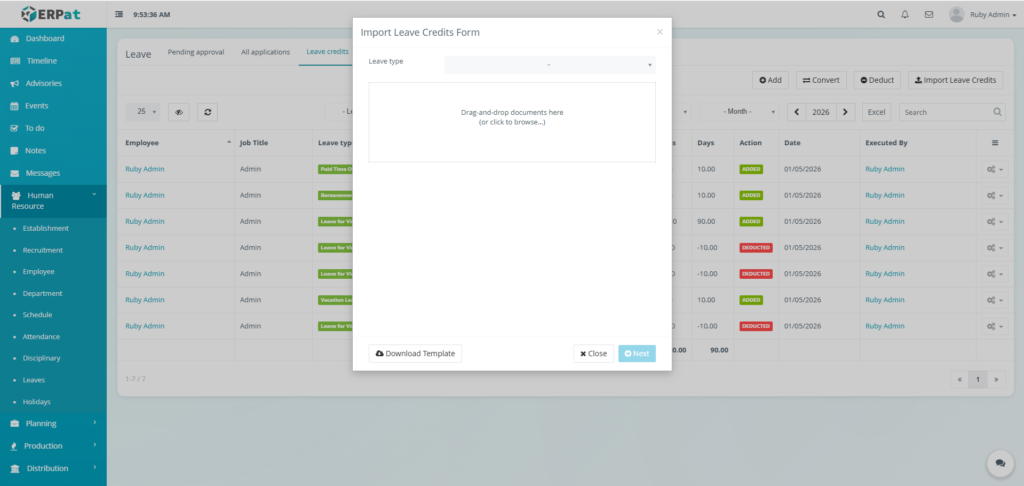Open Notes in sidebar
The image size is (1024, 486).
[x=53, y=150]
